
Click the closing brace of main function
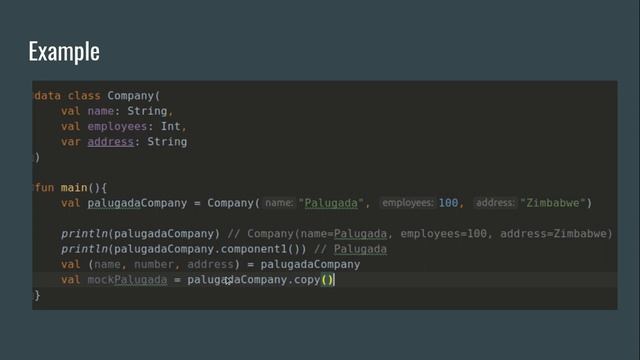pos(37,295)
